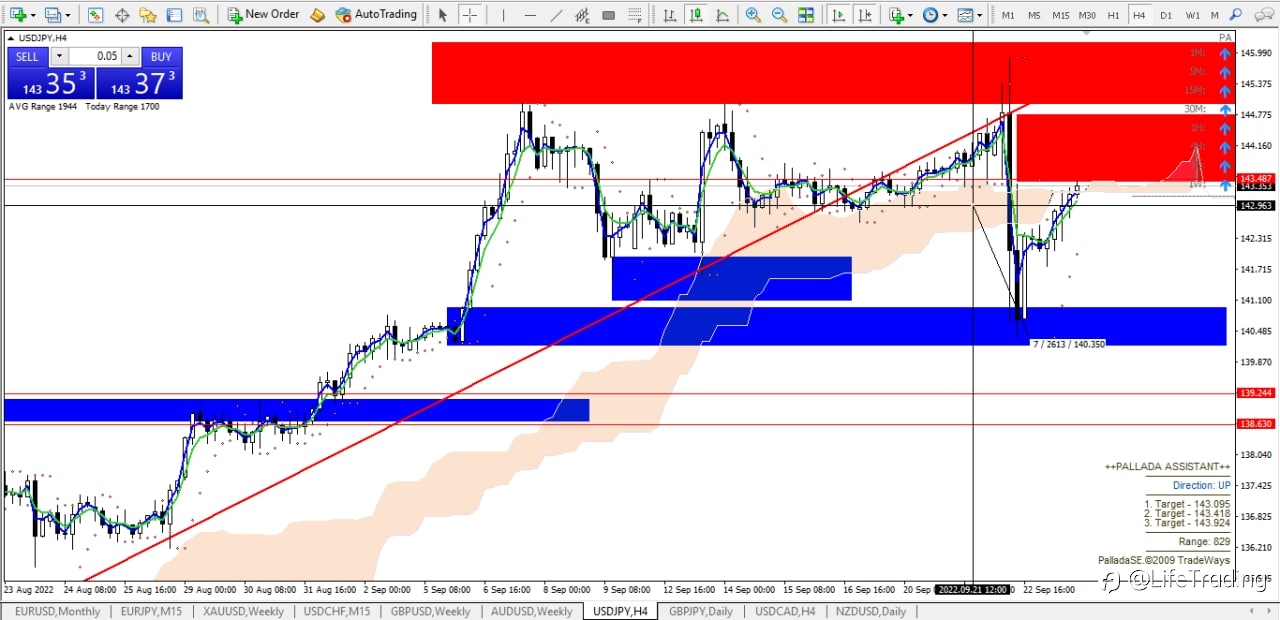Click the 142.963 price label
The image size is (1280, 620).
pos(1256,205)
